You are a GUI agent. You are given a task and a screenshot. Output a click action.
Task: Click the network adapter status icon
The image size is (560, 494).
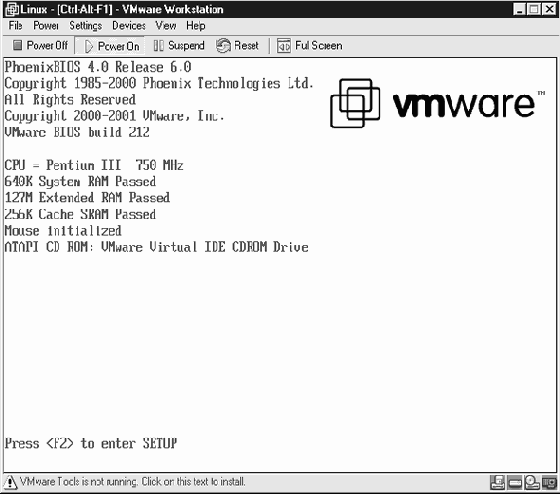[549, 483]
